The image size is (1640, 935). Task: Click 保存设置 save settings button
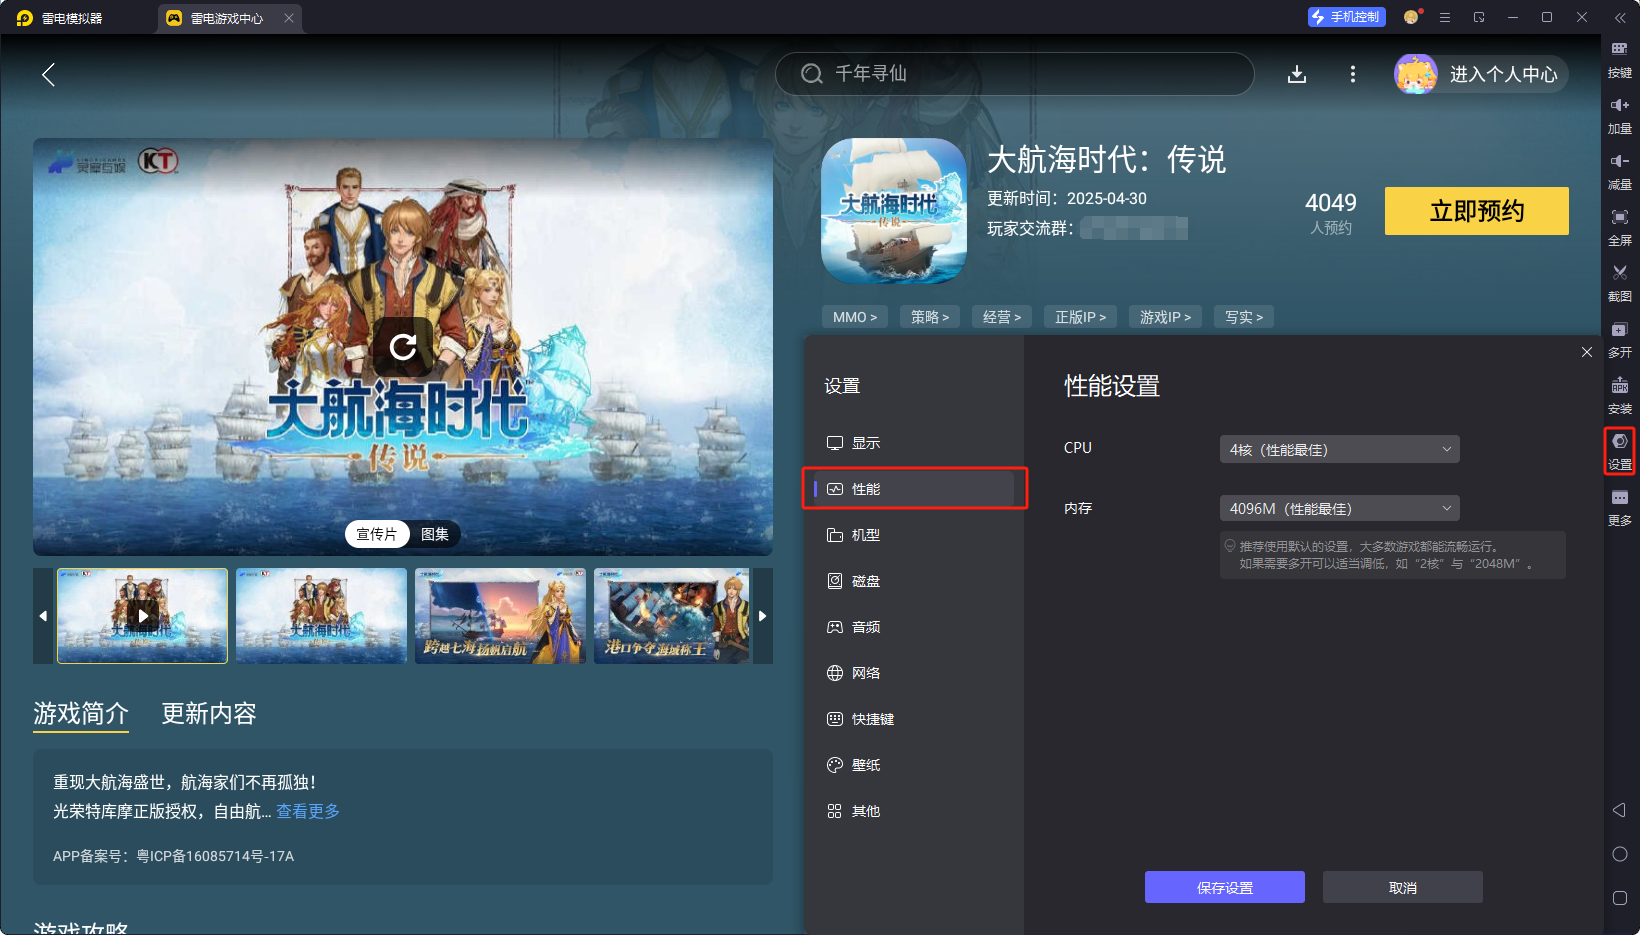[1225, 887]
